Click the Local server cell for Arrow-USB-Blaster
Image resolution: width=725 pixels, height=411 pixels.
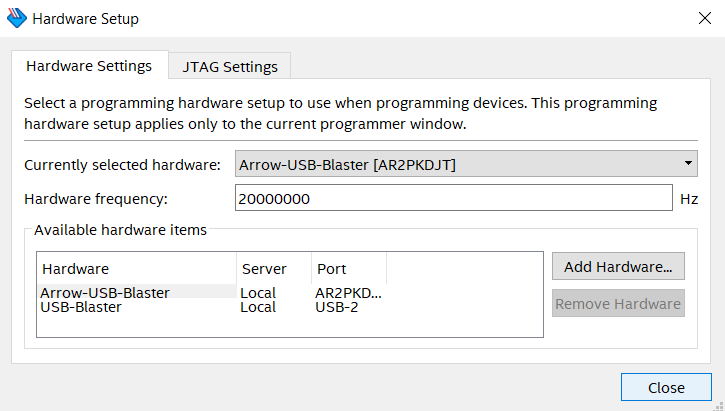[258, 293]
